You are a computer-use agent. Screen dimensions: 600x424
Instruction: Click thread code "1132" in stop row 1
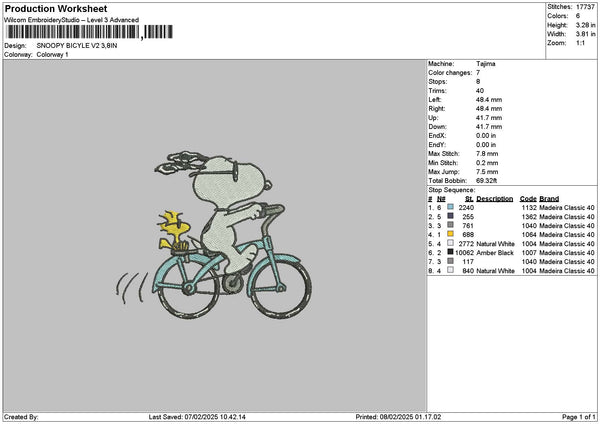point(529,207)
